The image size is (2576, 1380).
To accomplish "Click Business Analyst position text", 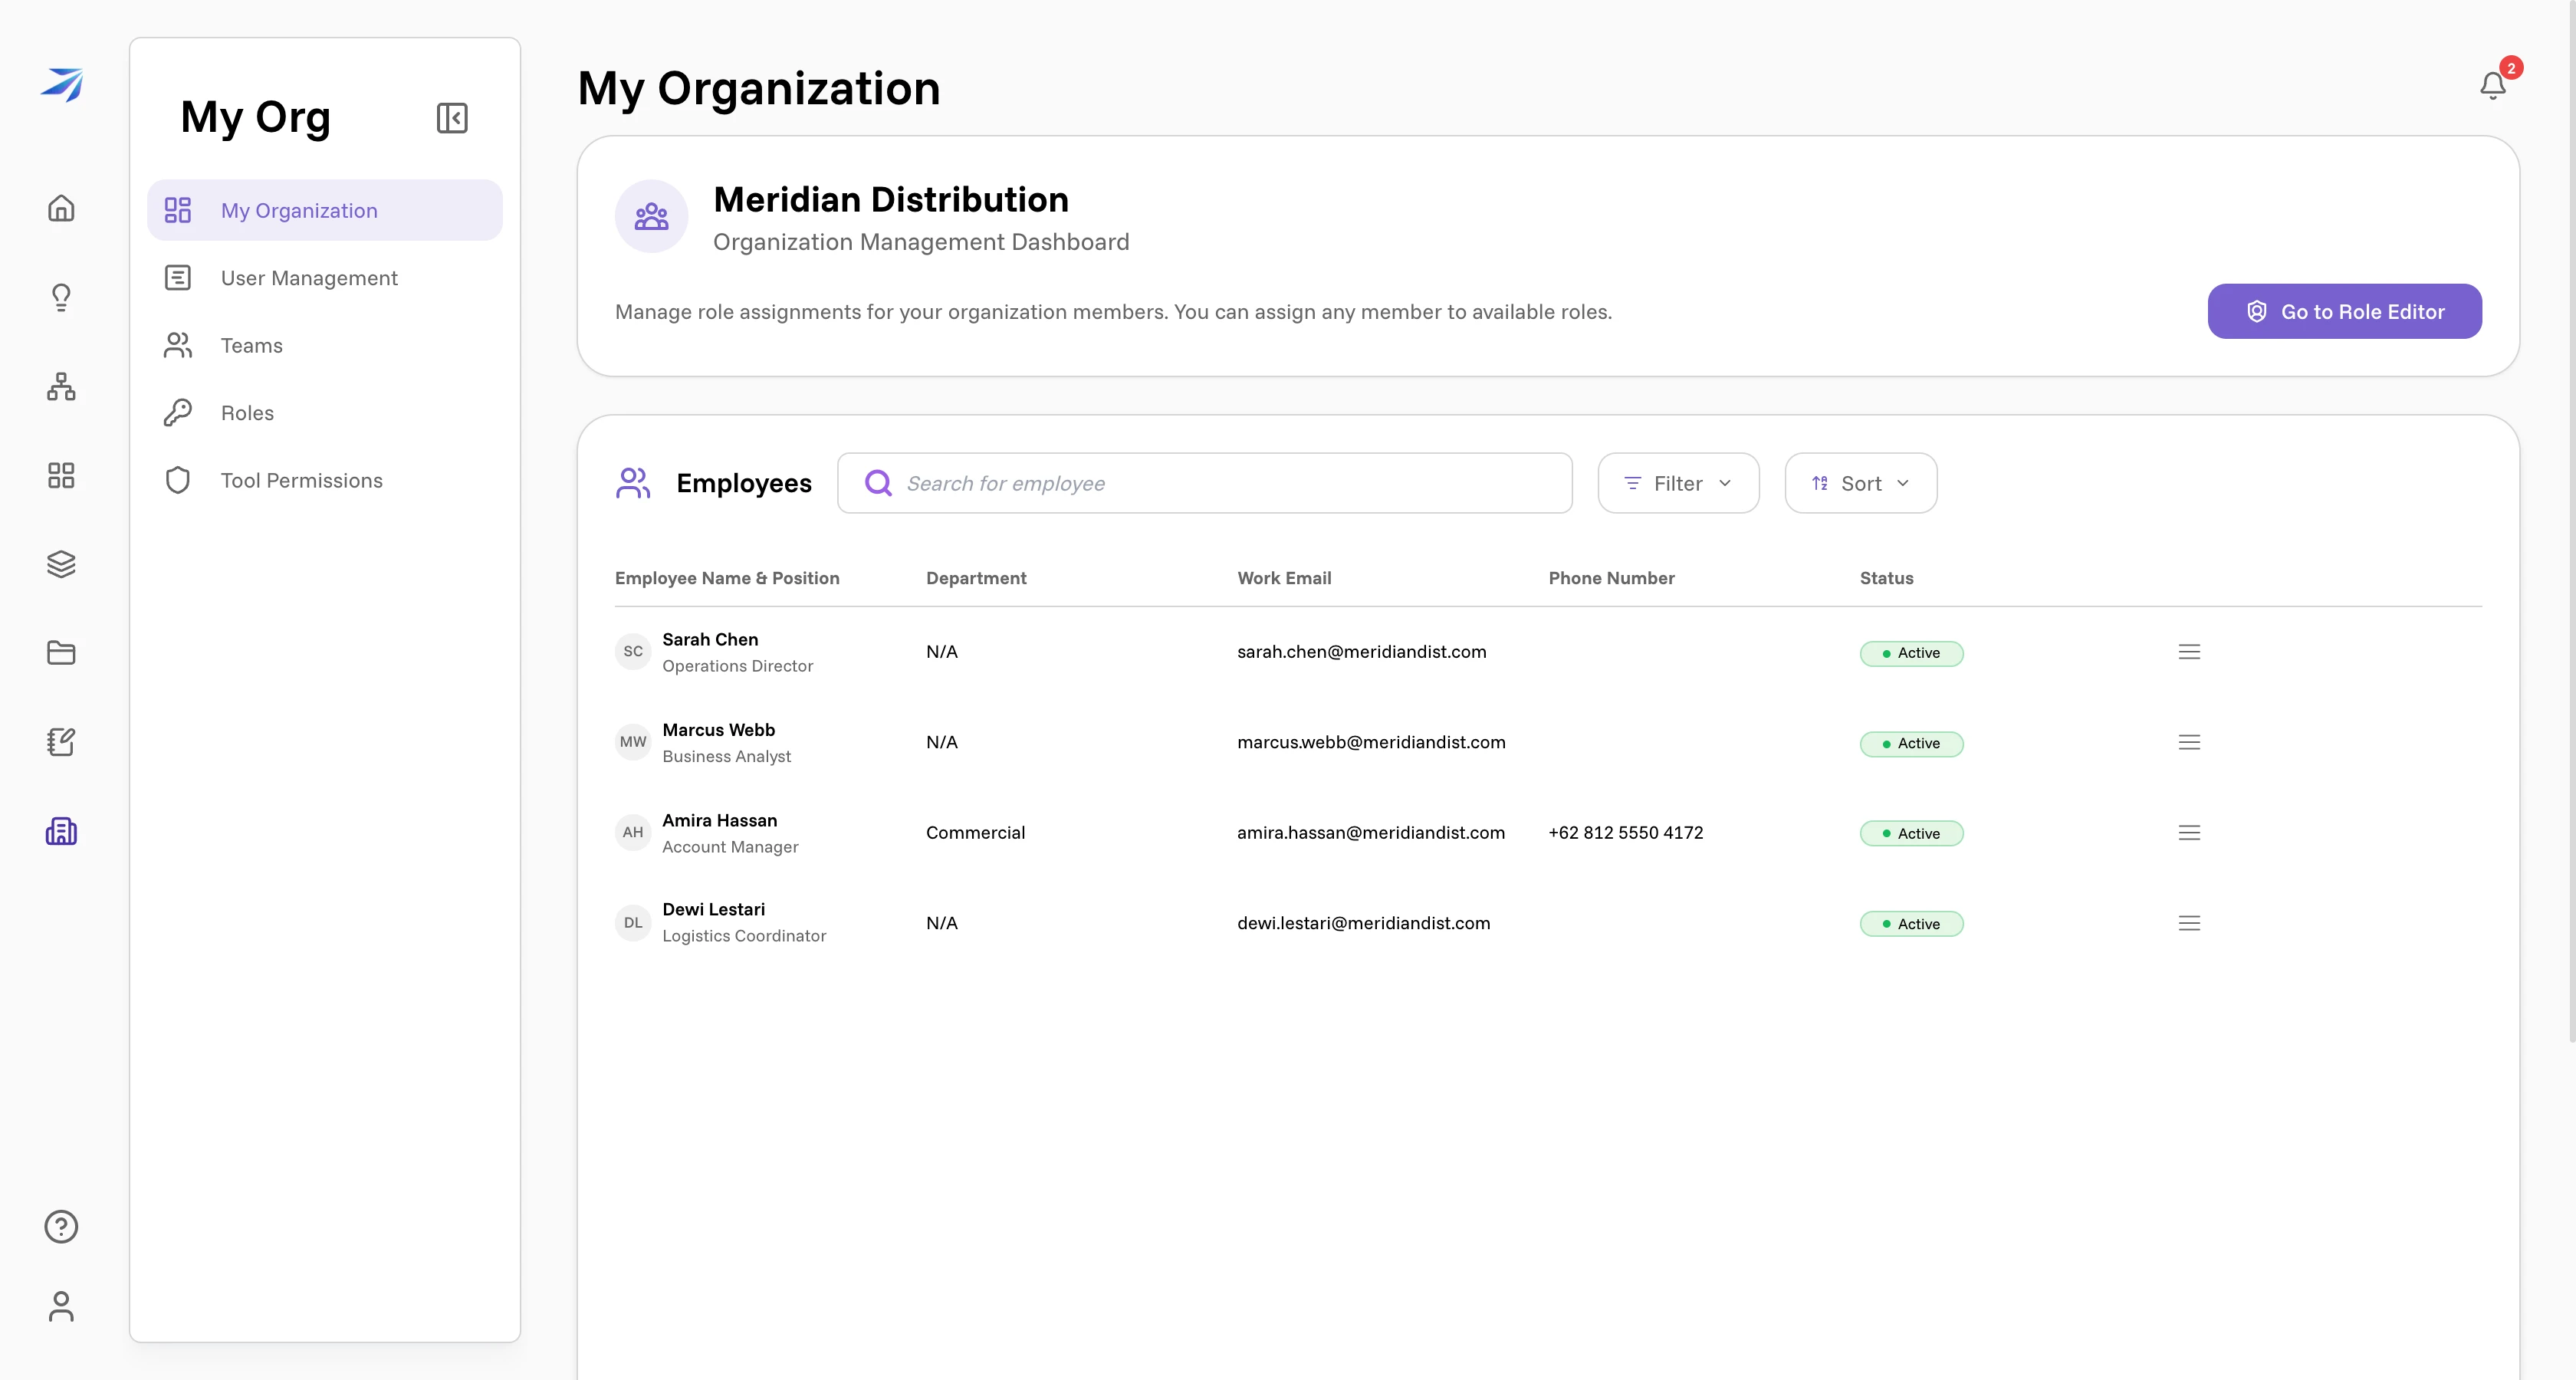I will [726, 757].
